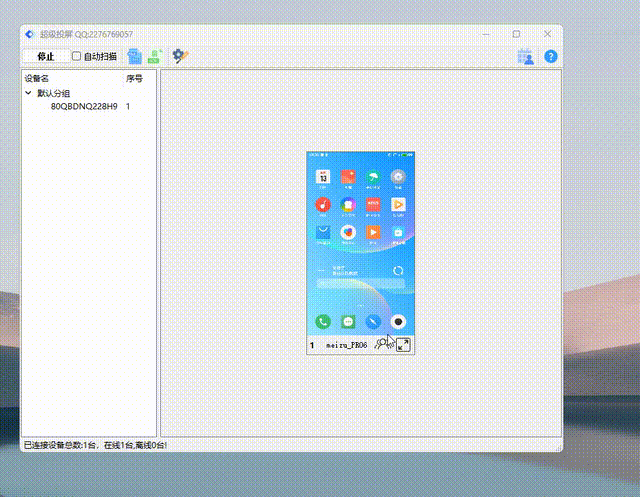Viewport: 640px width, 497px height.
Task: Tap the light-blue bag app in third row
Action: coord(398,232)
